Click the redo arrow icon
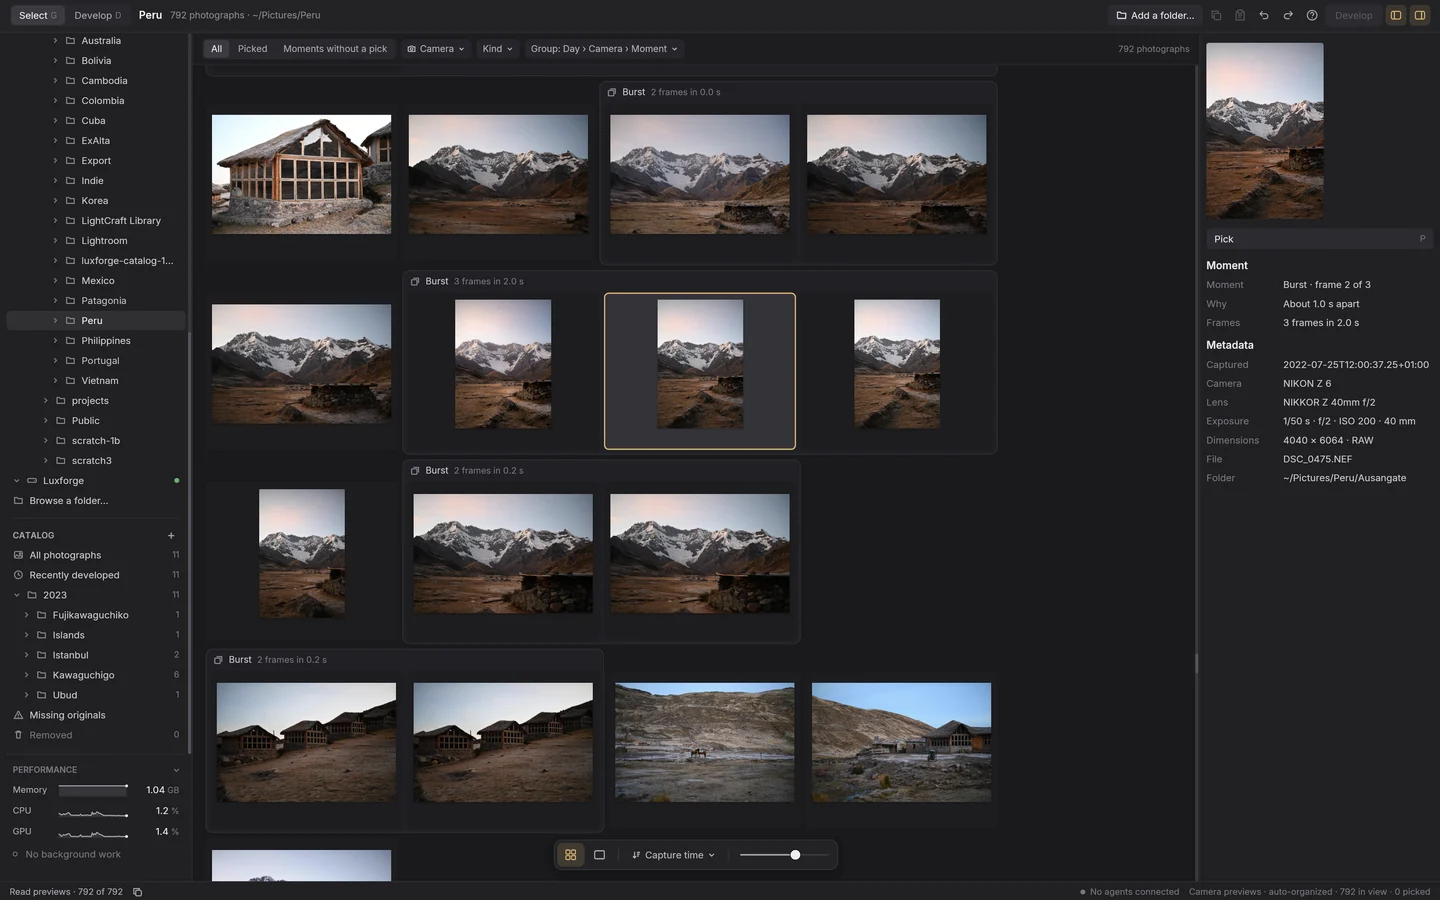The height and width of the screenshot is (900, 1440). (1288, 15)
